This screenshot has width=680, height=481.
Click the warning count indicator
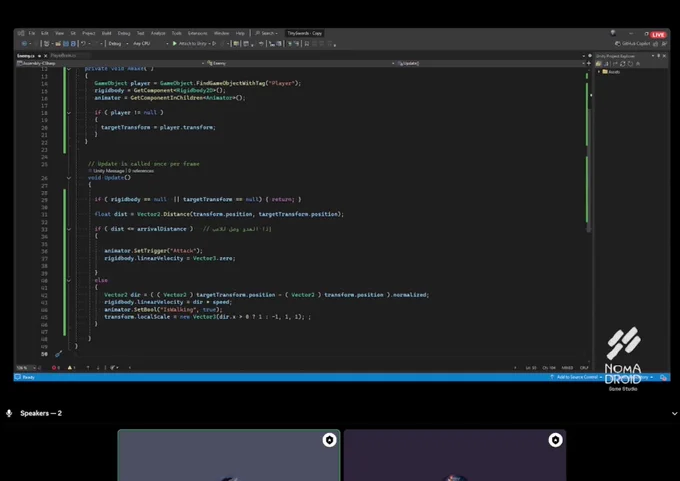tap(72, 368)
